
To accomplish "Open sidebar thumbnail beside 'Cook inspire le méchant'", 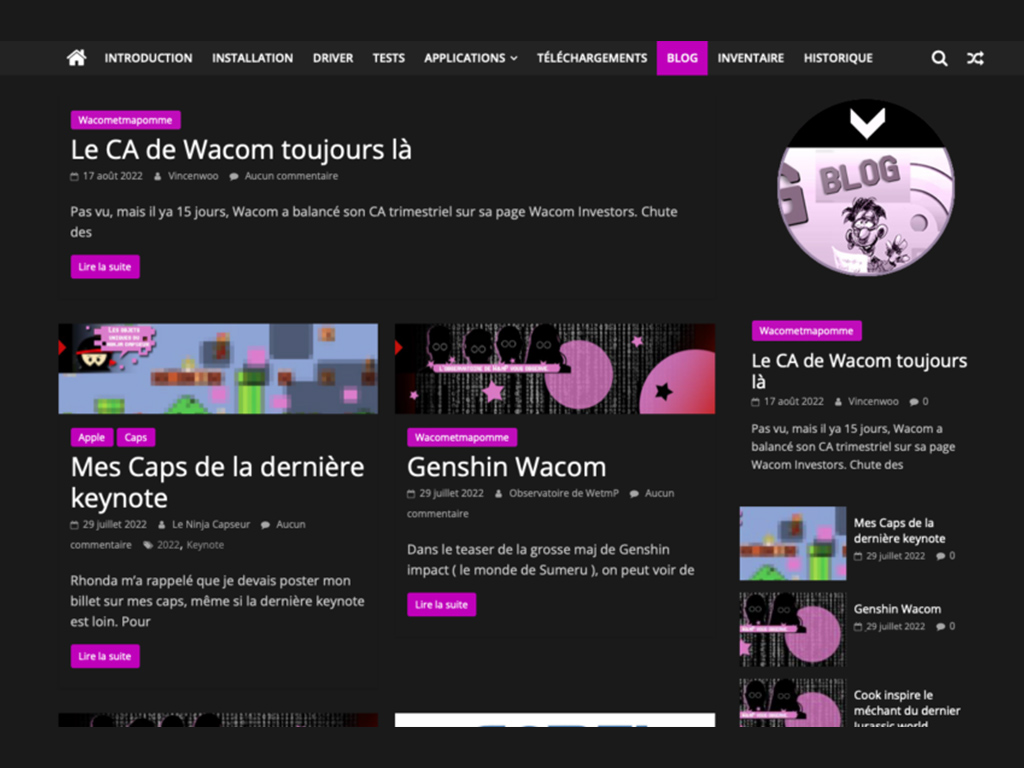I will pos(793,703).
